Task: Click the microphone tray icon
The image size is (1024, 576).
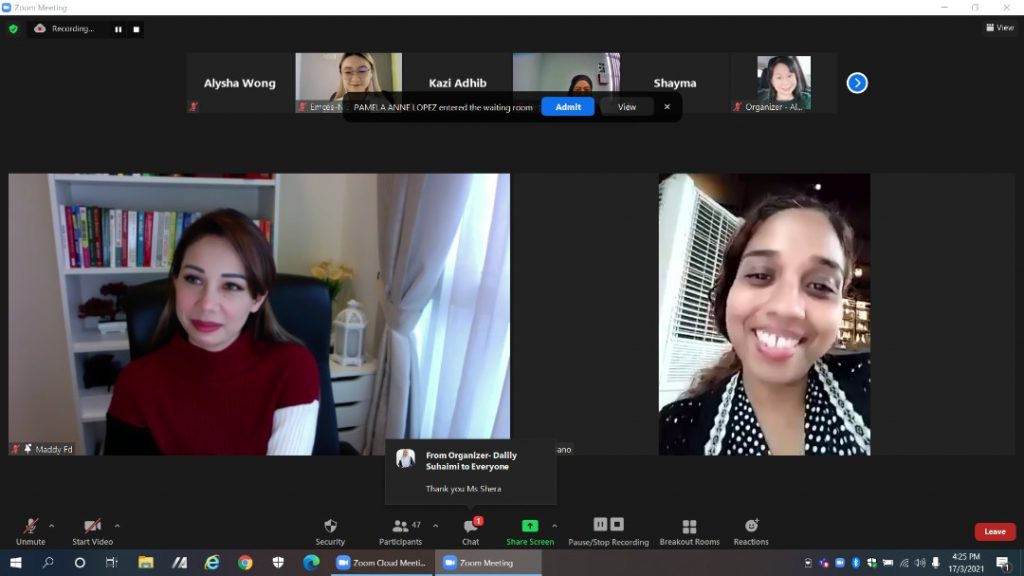Action: 936,562
